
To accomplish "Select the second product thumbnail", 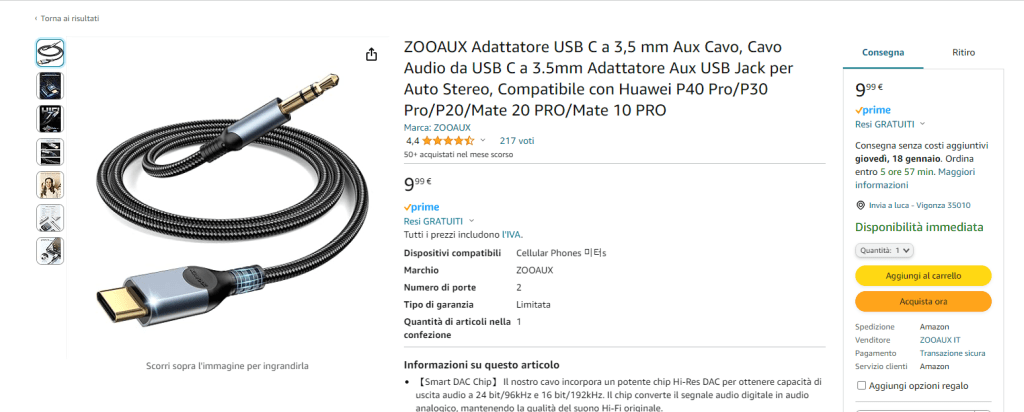I will point(50,86).
